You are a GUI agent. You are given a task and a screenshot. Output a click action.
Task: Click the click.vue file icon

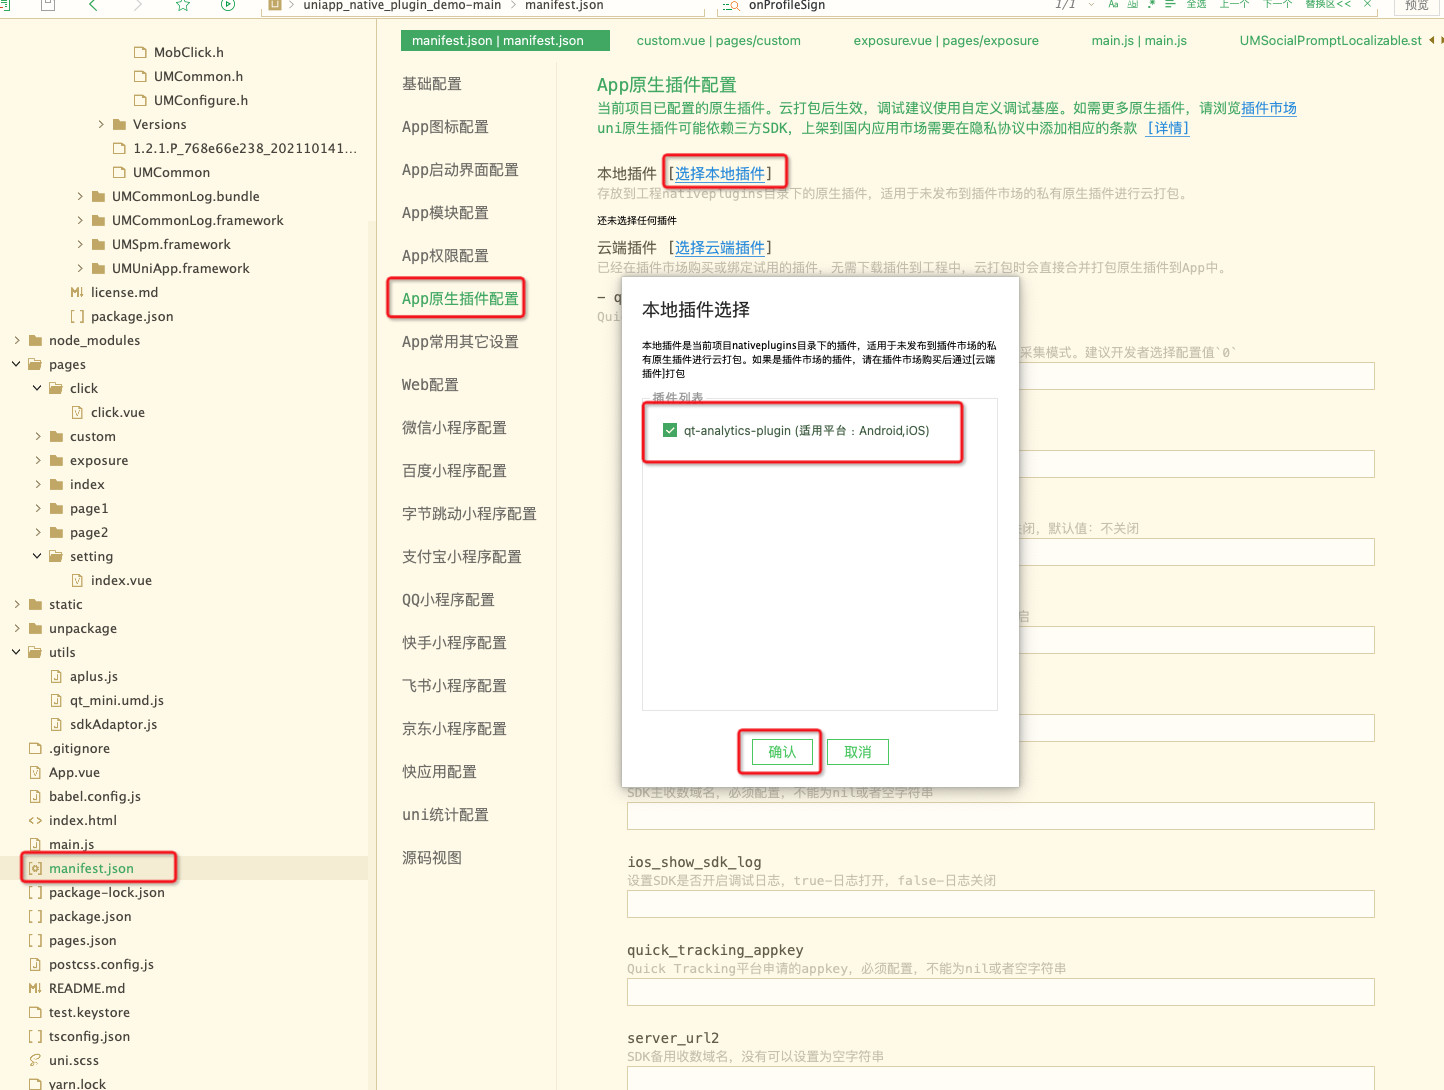coord(77,412)
